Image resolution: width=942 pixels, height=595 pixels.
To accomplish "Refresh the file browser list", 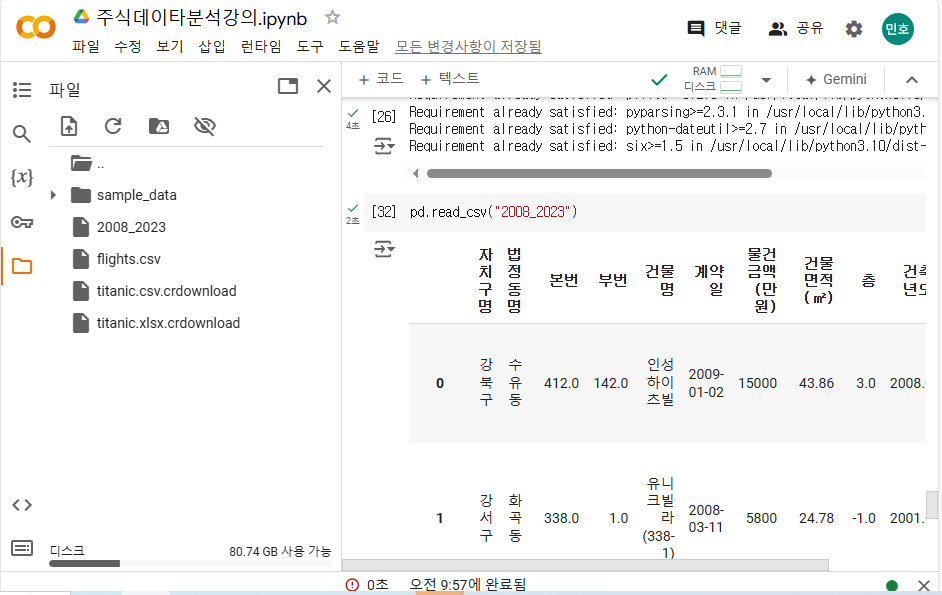I will (113, 126).
